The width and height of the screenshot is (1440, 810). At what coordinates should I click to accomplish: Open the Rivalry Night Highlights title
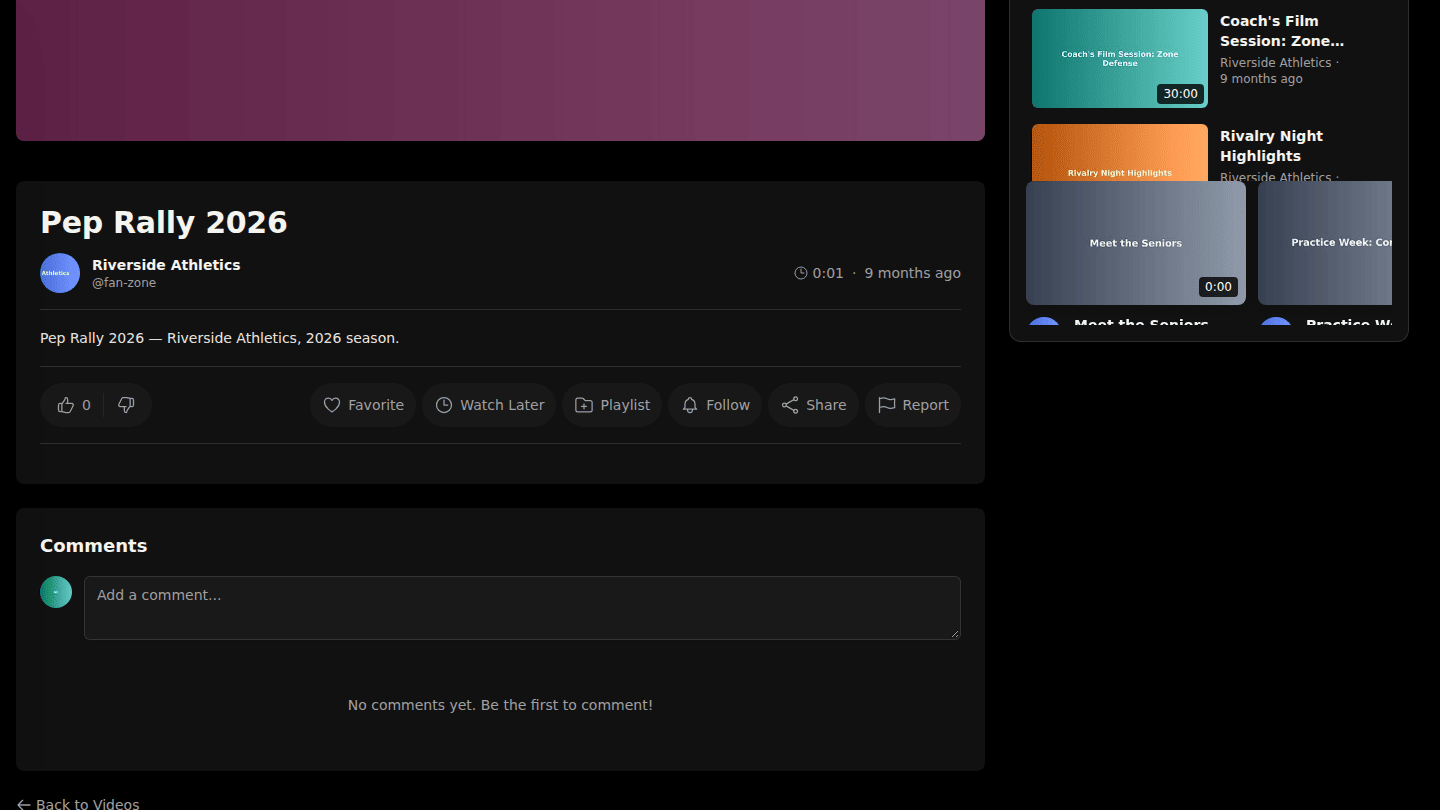pyautogui.click(x=1271, y=146)
